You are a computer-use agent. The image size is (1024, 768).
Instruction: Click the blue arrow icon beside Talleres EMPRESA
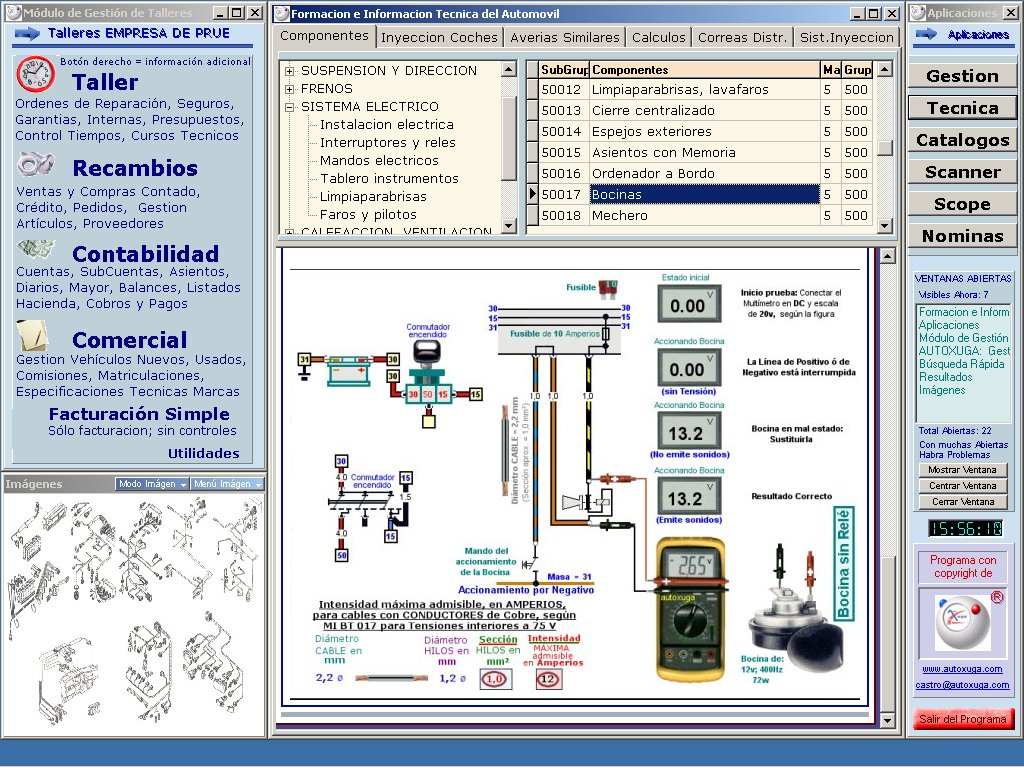coord(27,33)
